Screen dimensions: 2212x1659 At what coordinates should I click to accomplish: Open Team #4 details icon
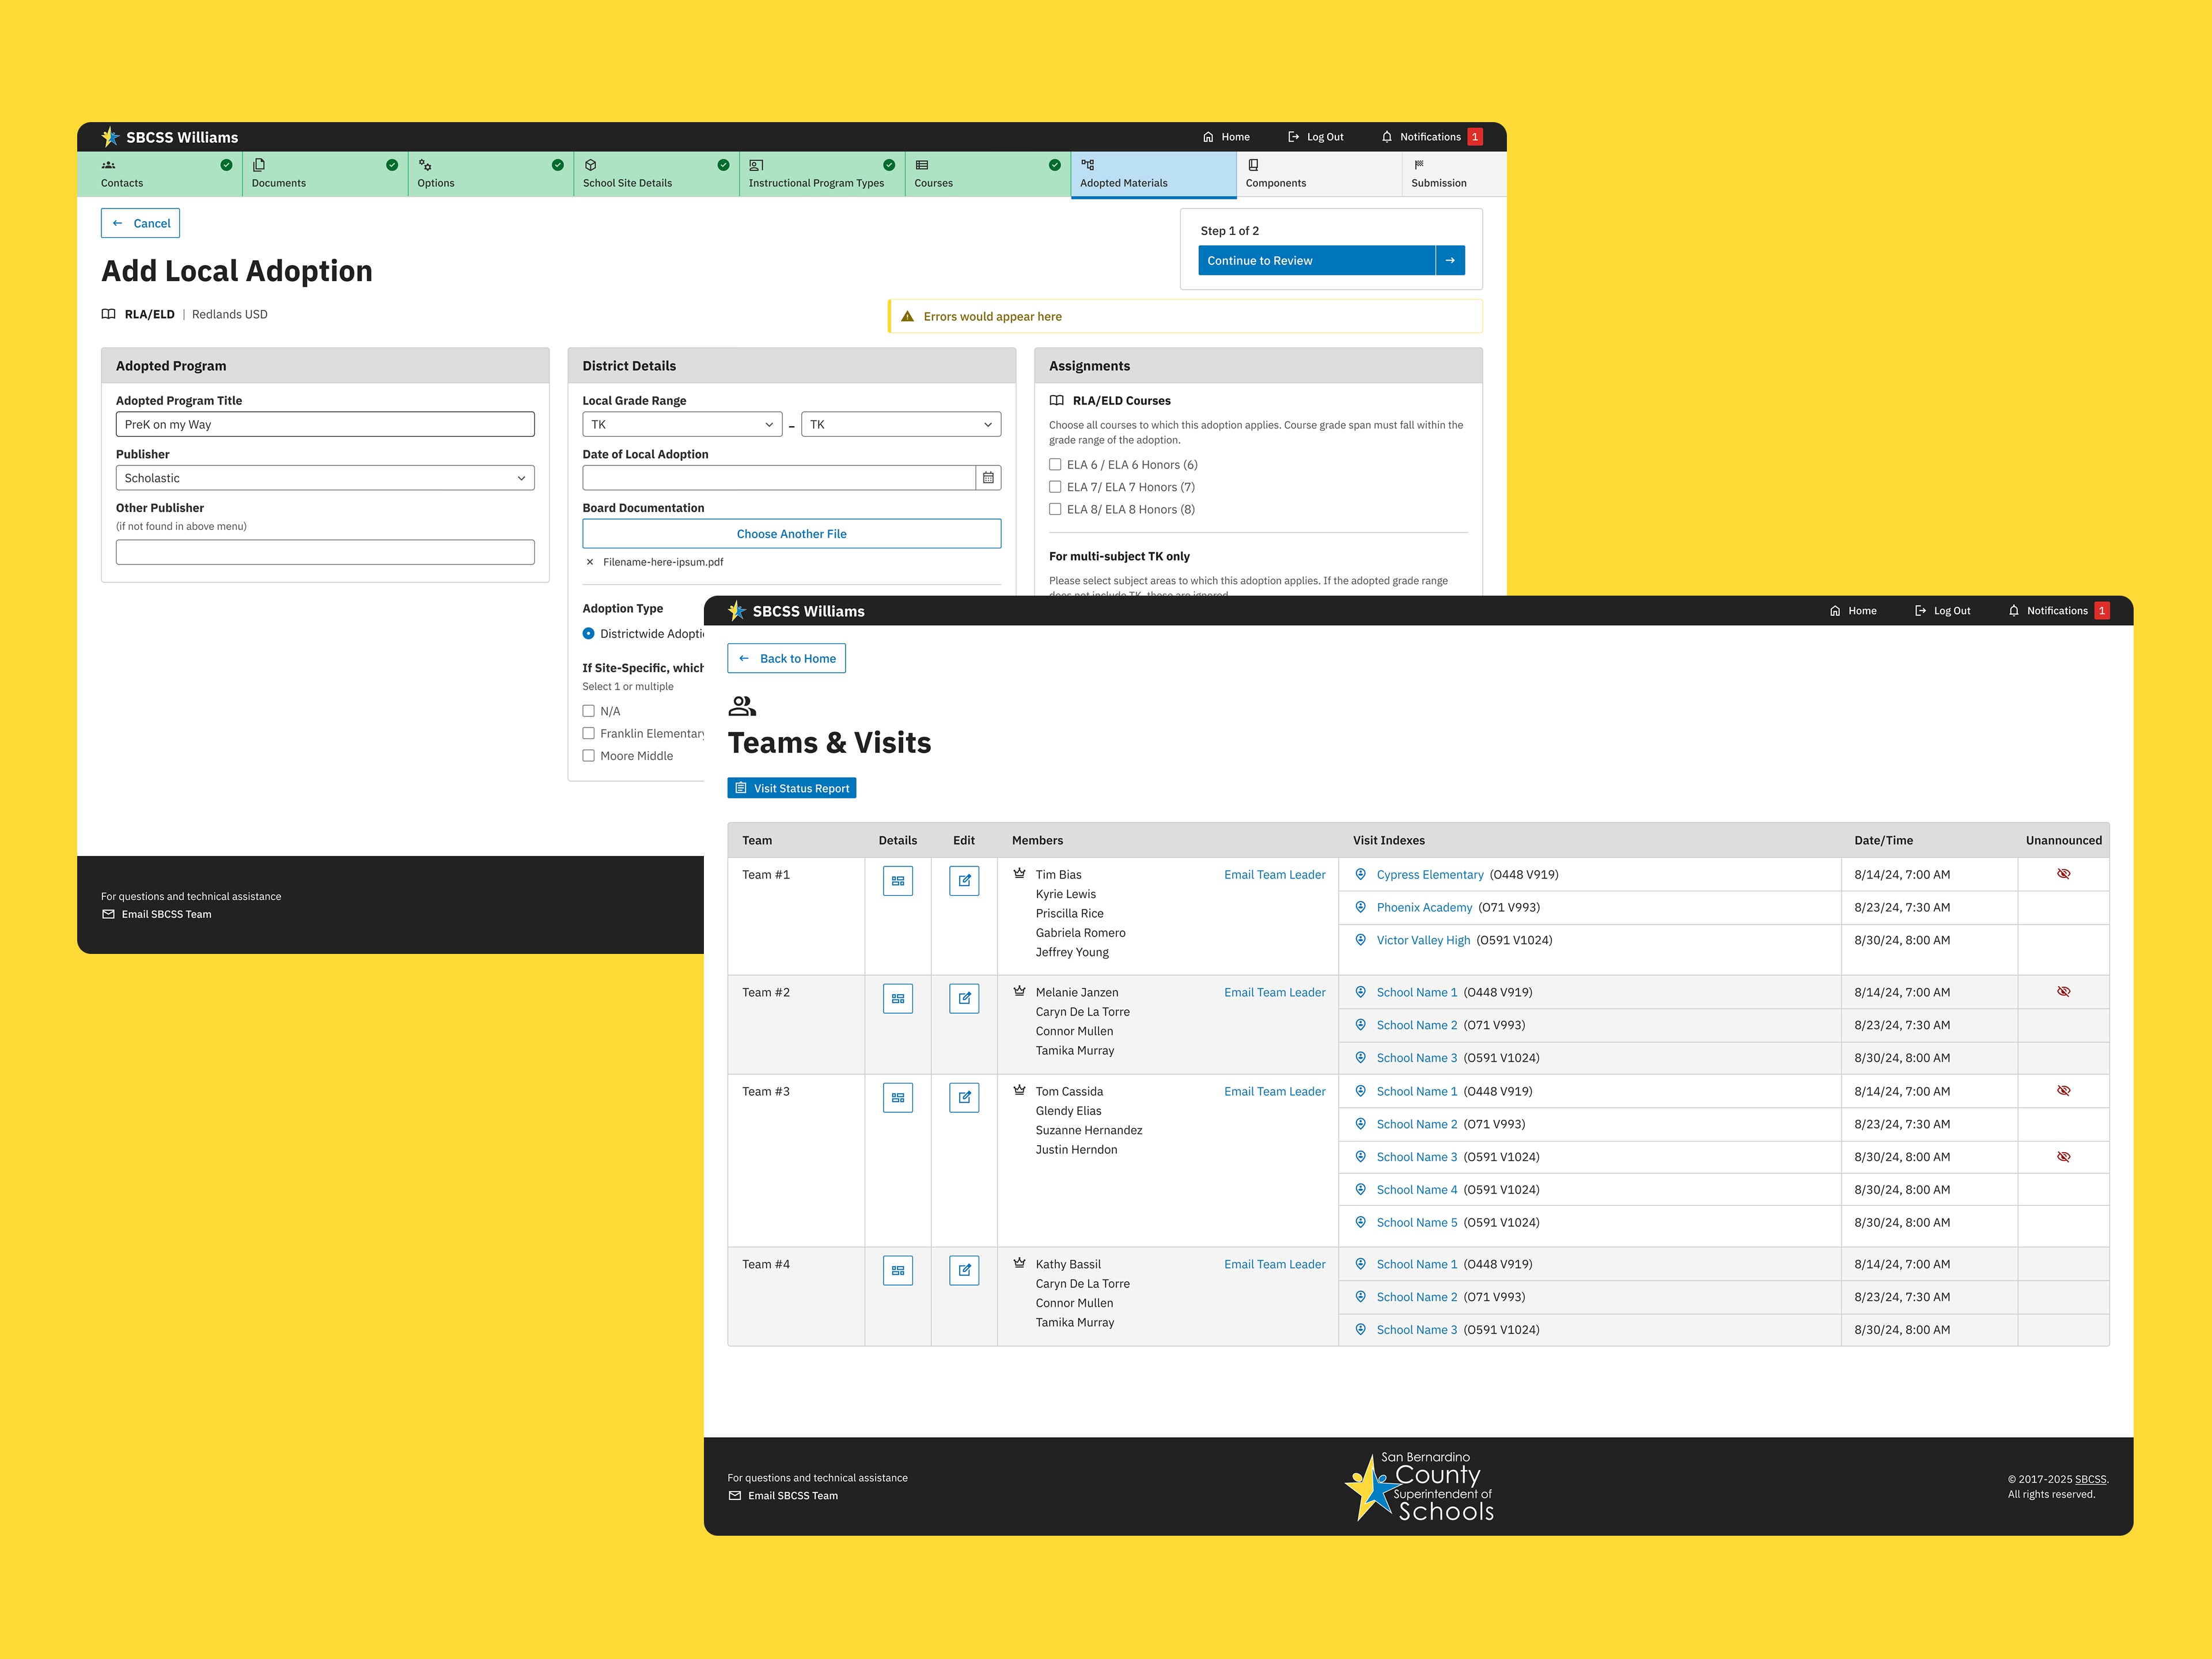click(x=897, y=1270)
